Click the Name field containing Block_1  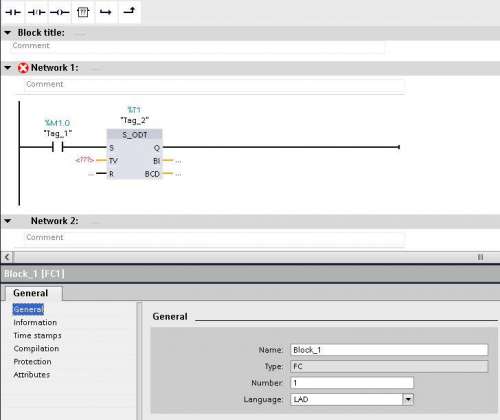[389, 350]
